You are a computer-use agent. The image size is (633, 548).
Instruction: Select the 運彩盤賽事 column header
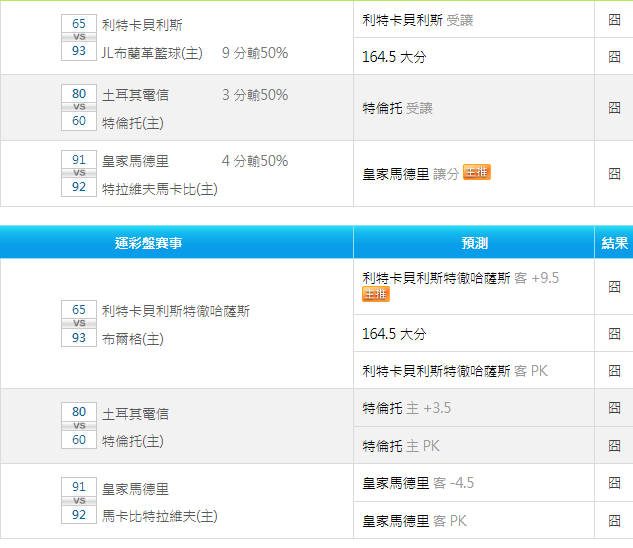176,243
